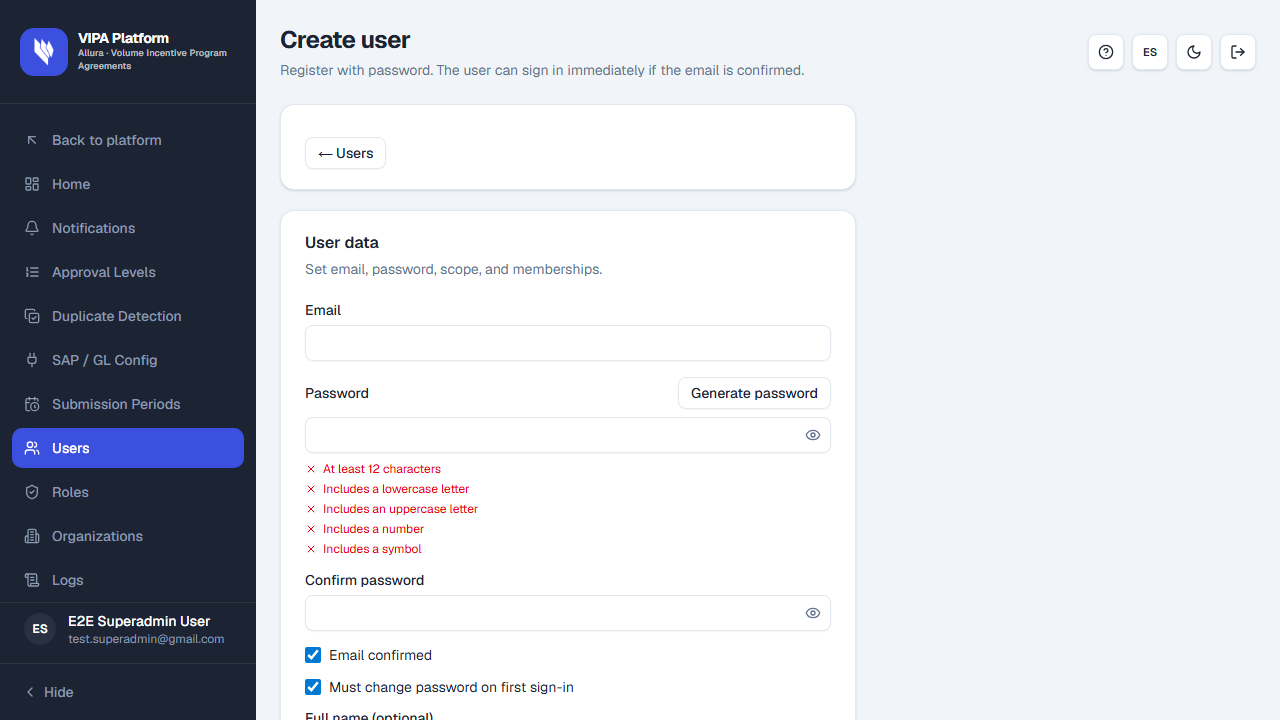Screen dimensions: 1280x720
Task: Uncheck the Email confirmed checkbox
Action: click(x=313, y=655)
